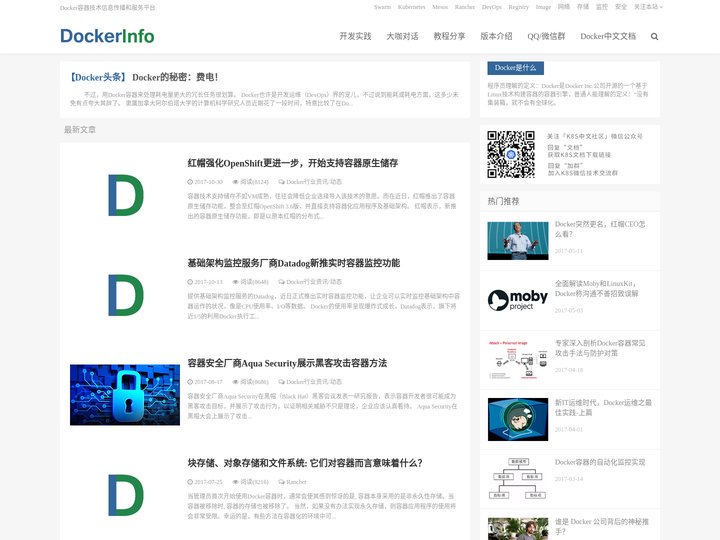Click the D logo thumbnail of OpenShift article
The height and width of the screenshot is (540, 720).
pos(125,195)
